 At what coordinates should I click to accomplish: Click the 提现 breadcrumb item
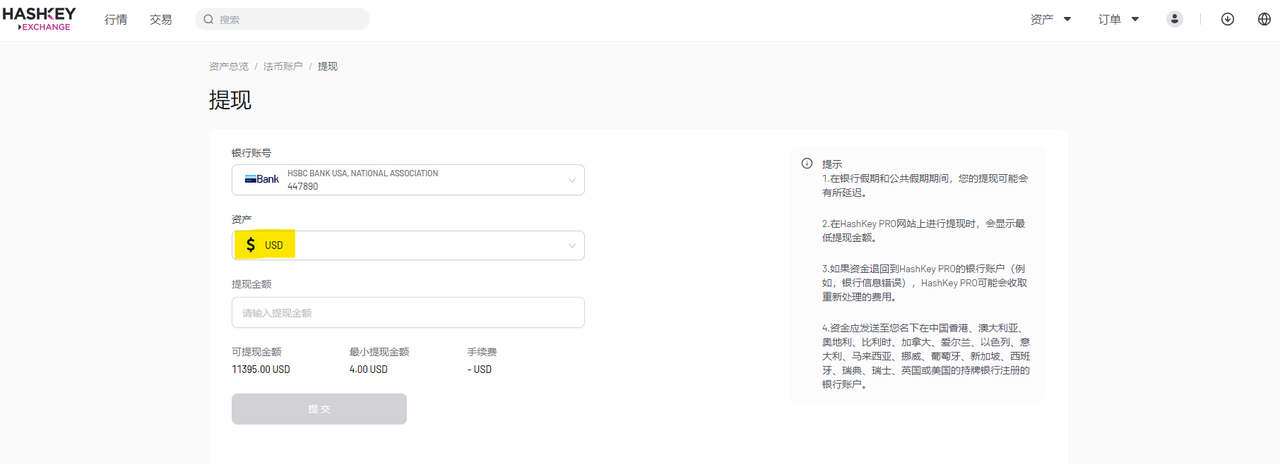[328, 66]
